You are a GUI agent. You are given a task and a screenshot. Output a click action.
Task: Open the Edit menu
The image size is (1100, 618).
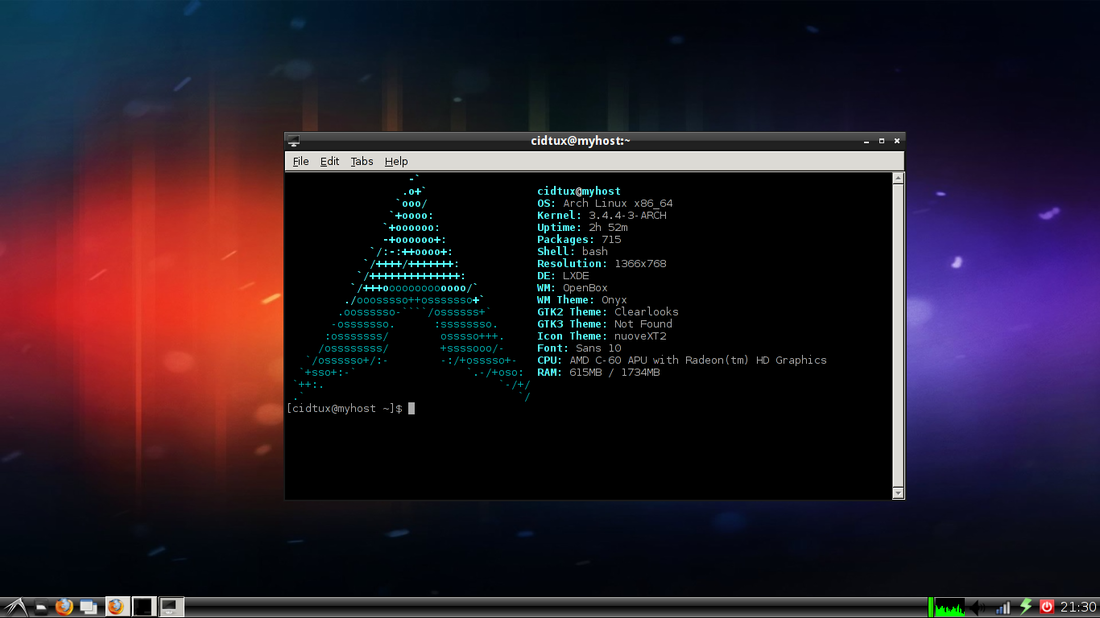[x=330, y=161]
